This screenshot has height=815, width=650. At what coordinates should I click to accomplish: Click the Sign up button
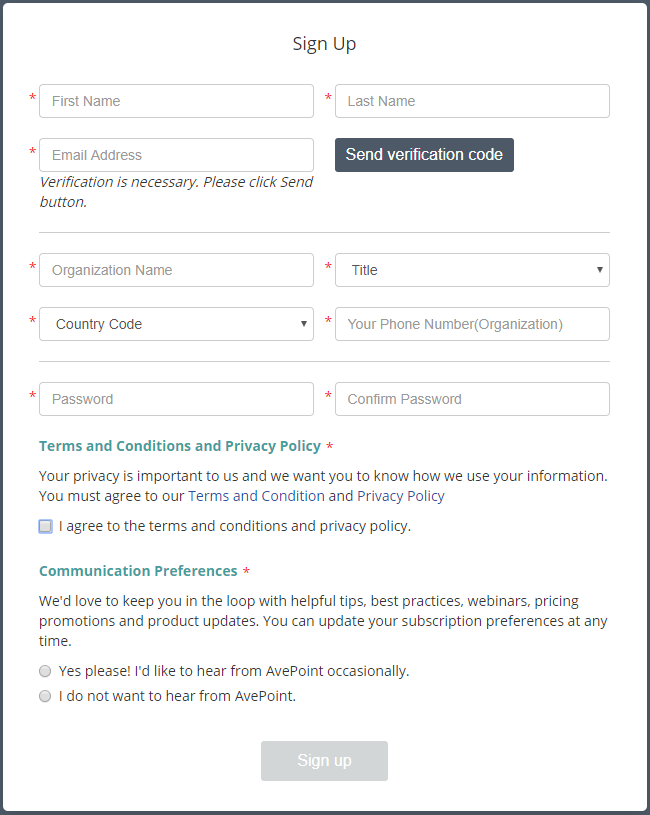click(x=324, y=761)
